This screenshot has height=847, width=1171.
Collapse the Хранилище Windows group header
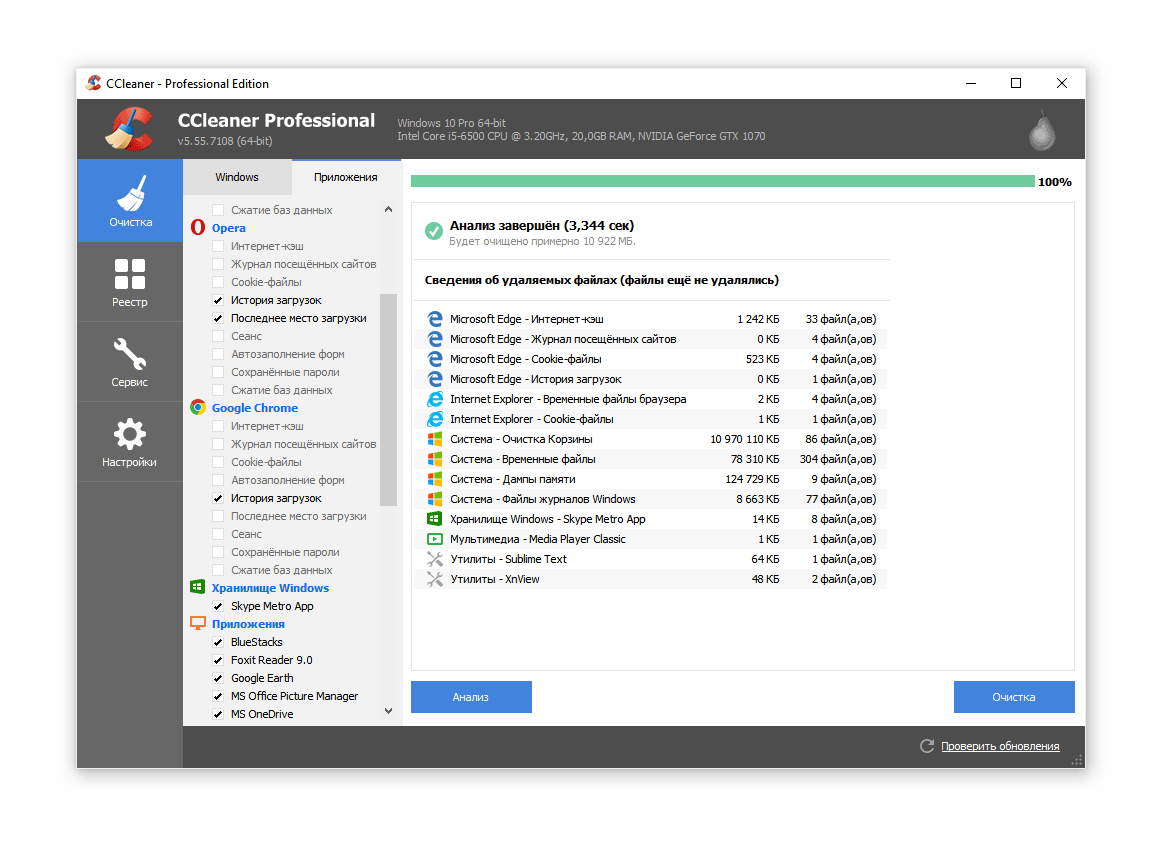pyautogui.click(x=270, y=588)
